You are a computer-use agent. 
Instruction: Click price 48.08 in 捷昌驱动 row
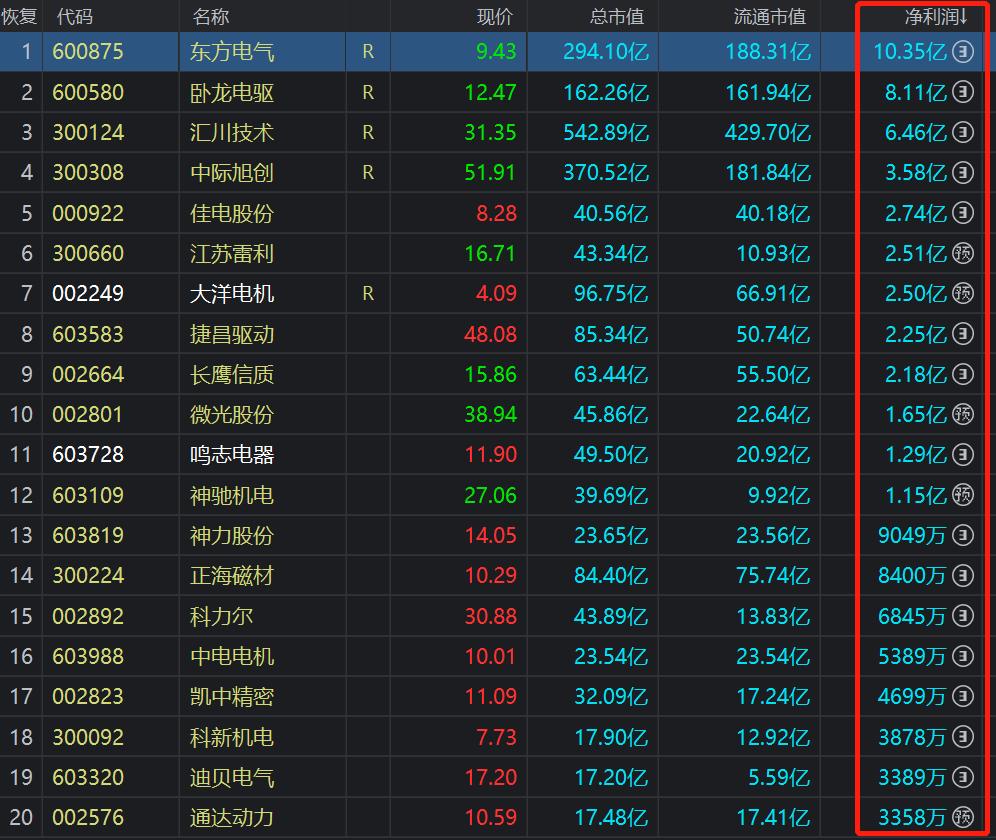490,334
